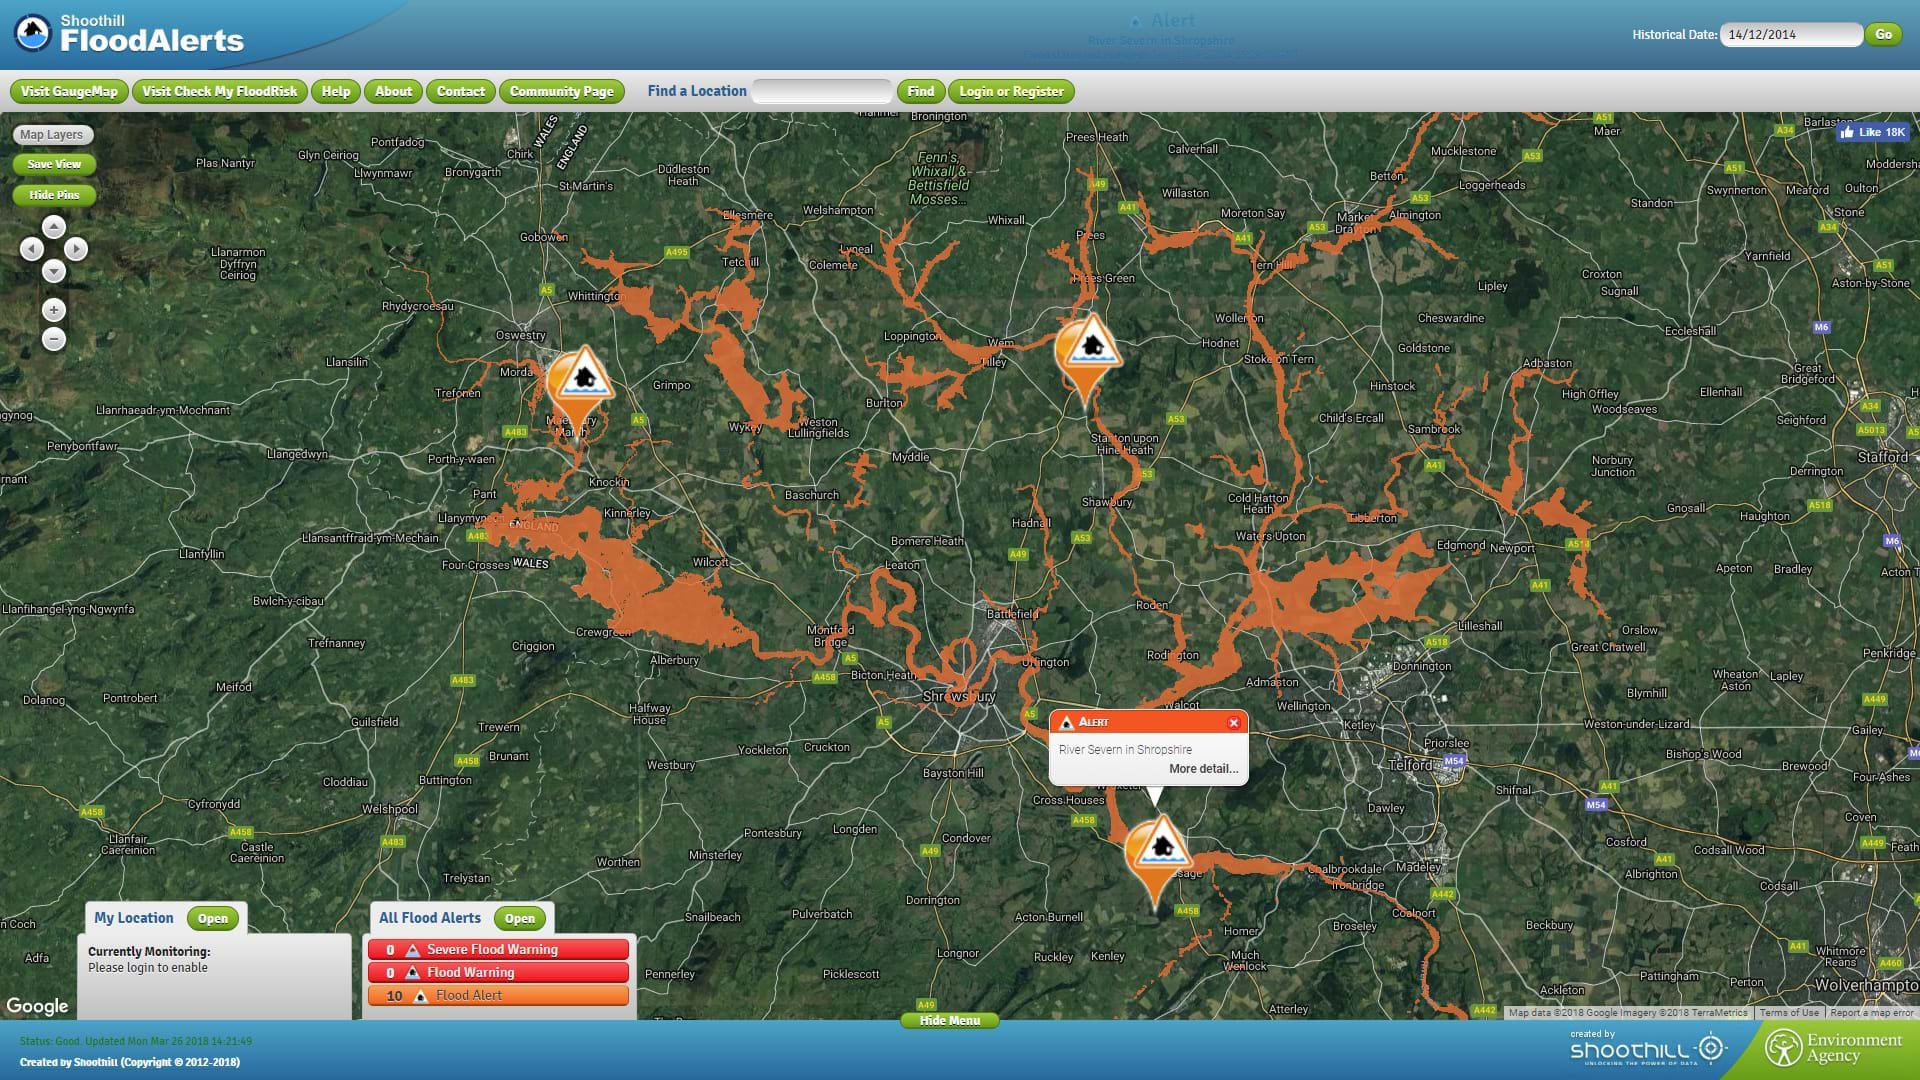Click flood alert pin near Wem
Viewport: 1920px width, 1080px height.
(x=1088, y=352)
